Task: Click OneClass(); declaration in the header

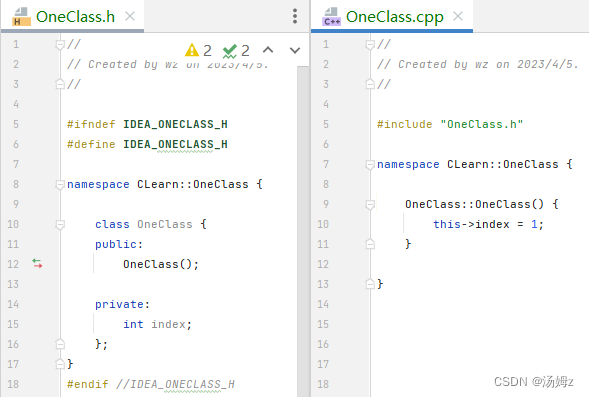Action: click(x=161, y=264)
